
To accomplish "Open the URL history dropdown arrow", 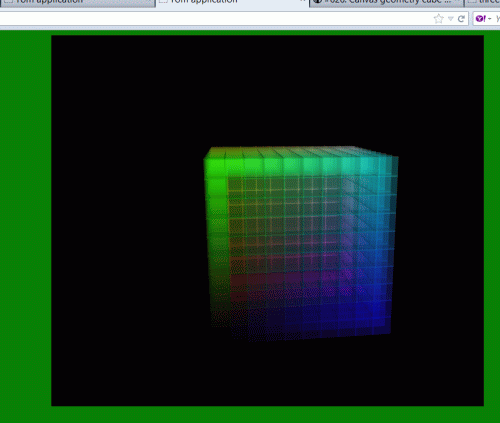I will [x=451, y=19].
